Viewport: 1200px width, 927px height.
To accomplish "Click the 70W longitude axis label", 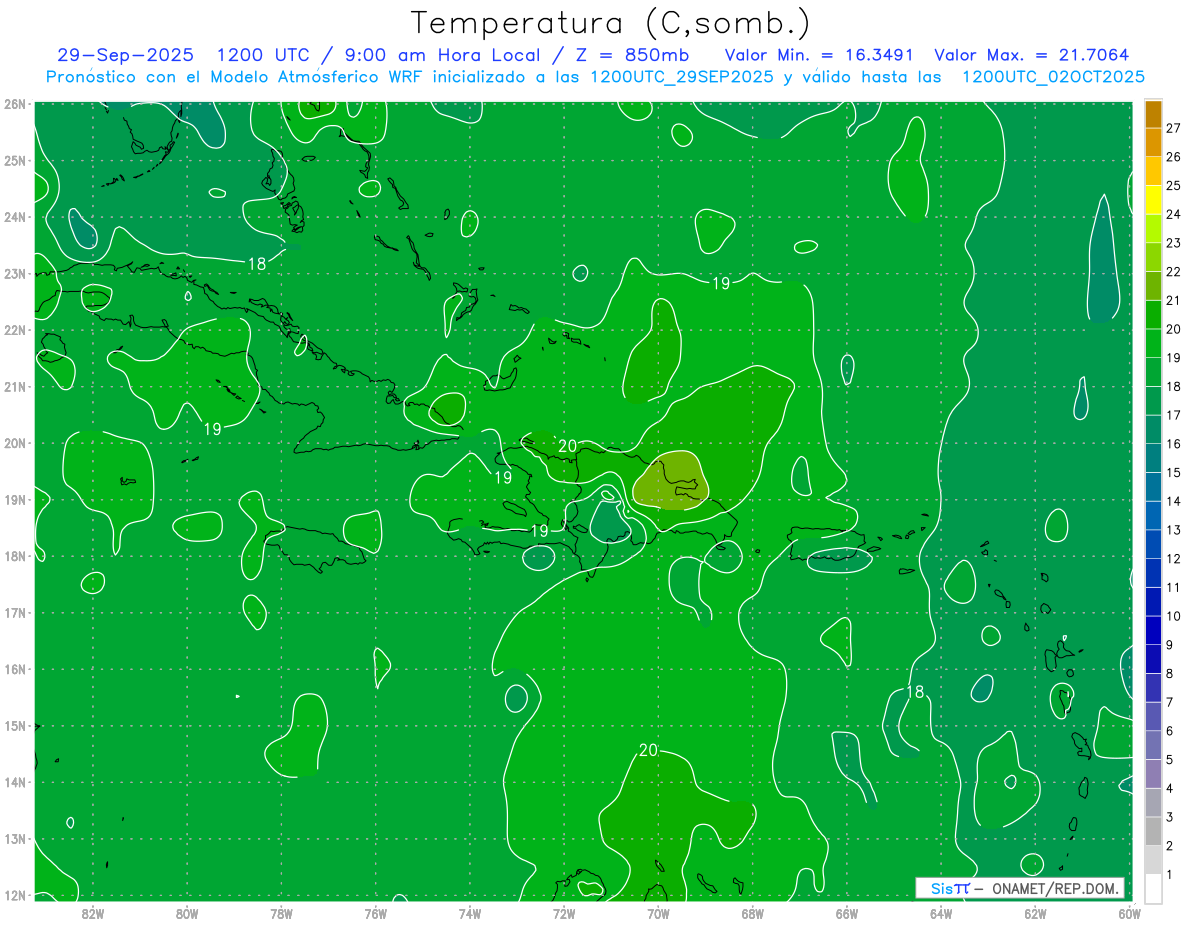I will point(658,913).
